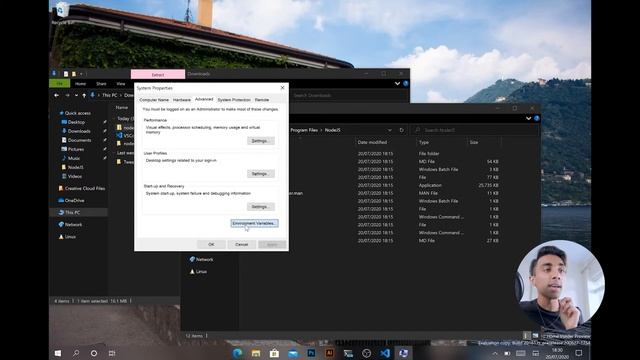Confirm System Properties with OK

[x=211, y=244]
